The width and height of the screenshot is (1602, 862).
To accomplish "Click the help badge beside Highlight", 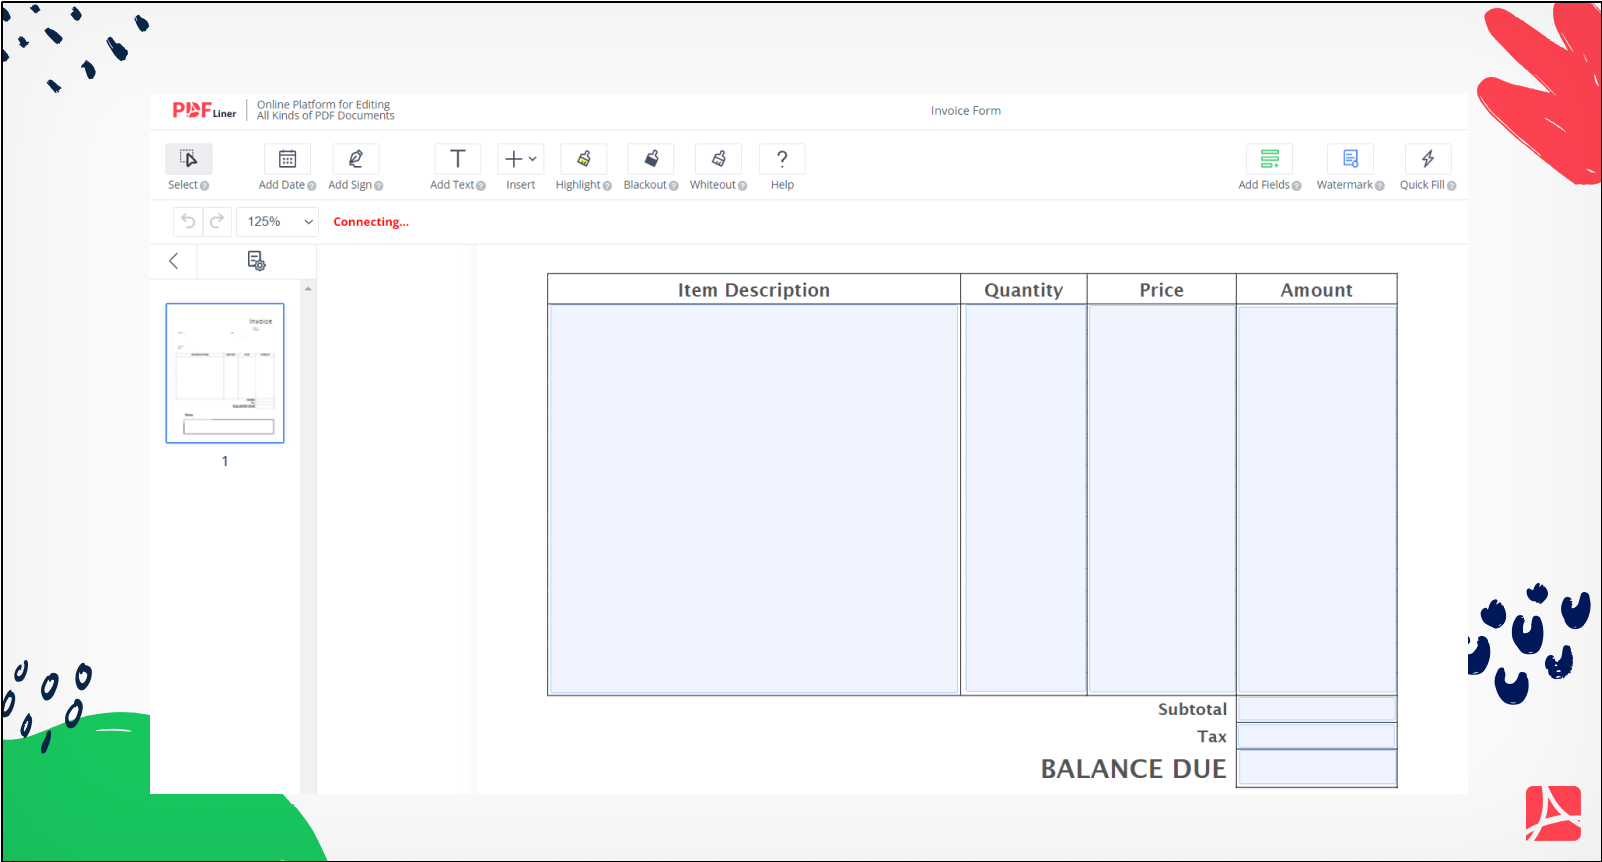I will [607, 186].
